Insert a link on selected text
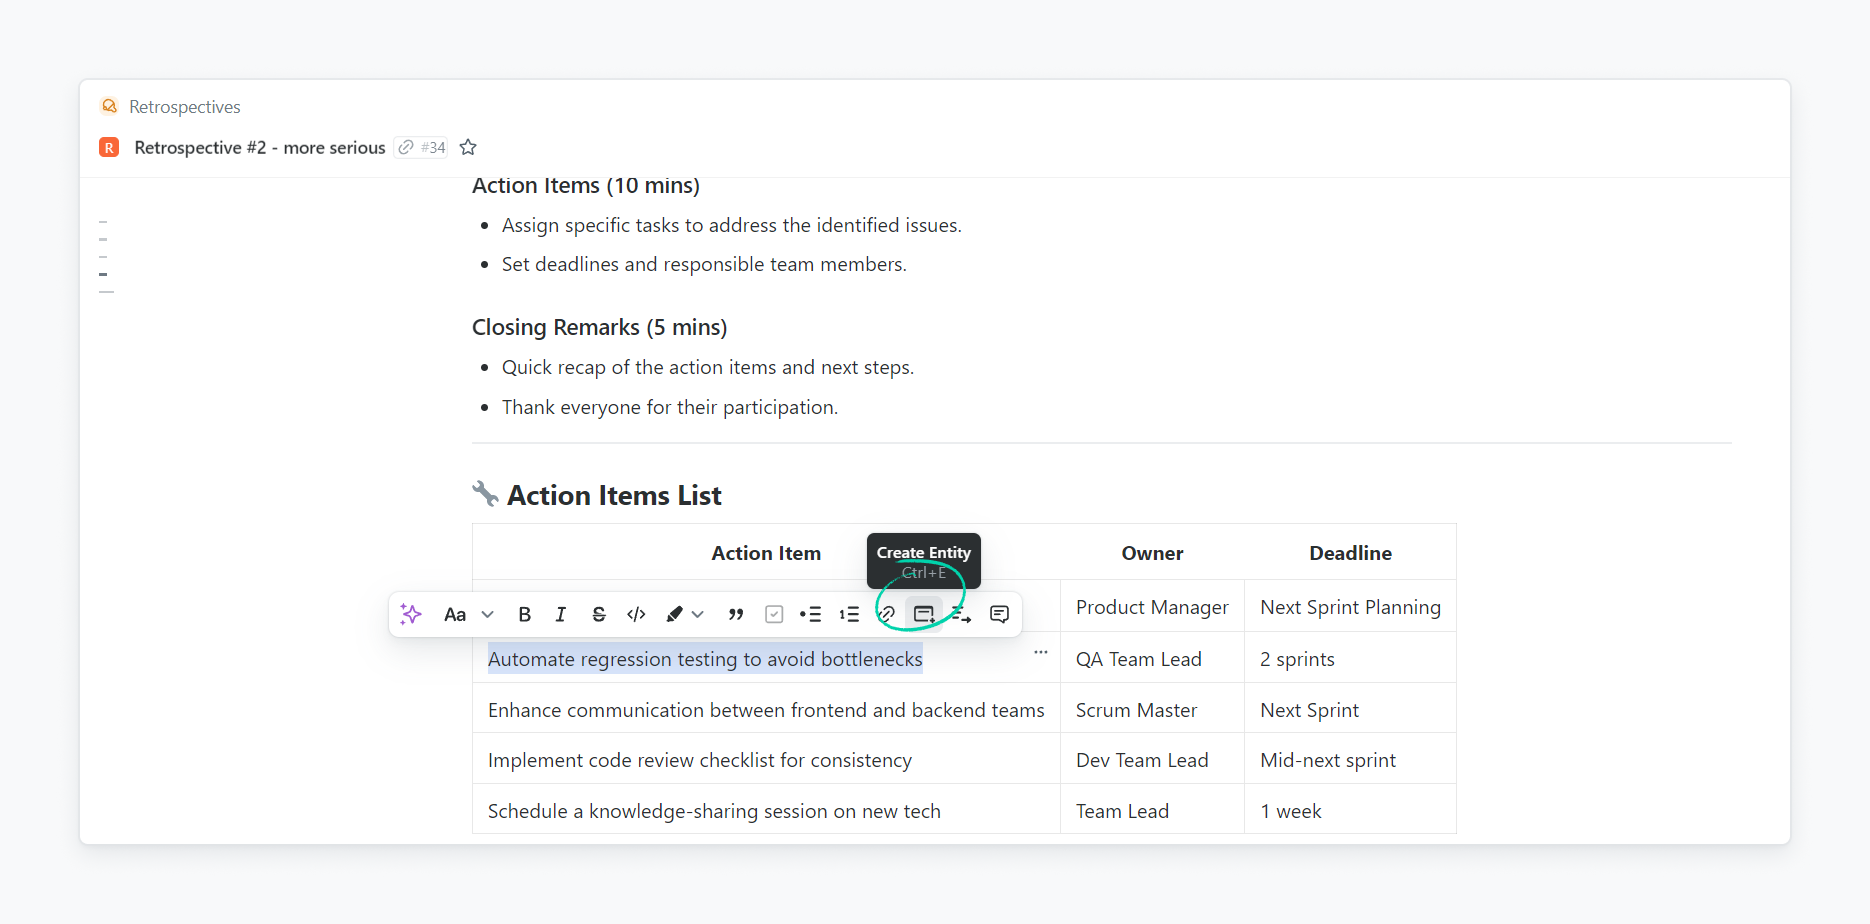This screenshot has width=1870, height=924. [x=886, y=614]
